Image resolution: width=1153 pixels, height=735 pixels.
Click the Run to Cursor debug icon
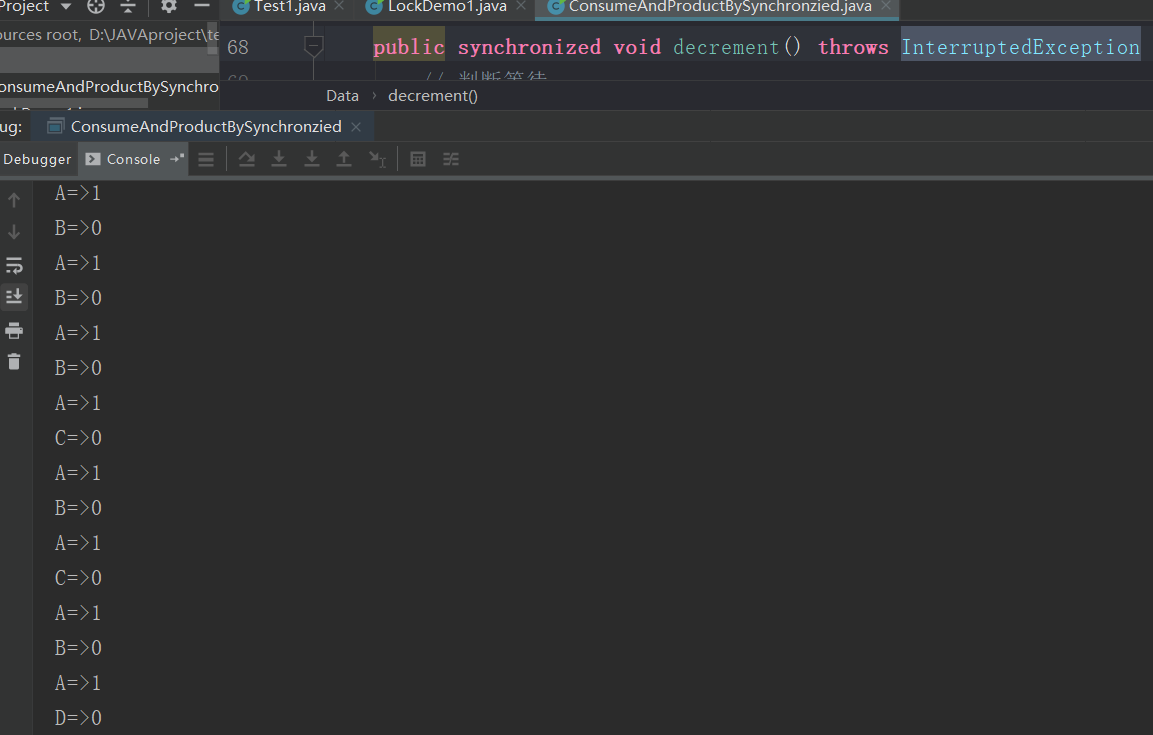click(x=377, y=159)
